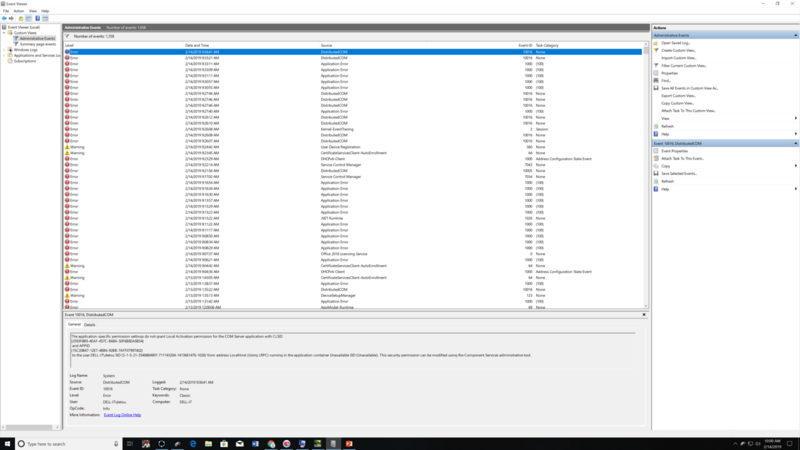Click Import Custom View action
Screen dimensions: 800x450
(x=679, y=58)
